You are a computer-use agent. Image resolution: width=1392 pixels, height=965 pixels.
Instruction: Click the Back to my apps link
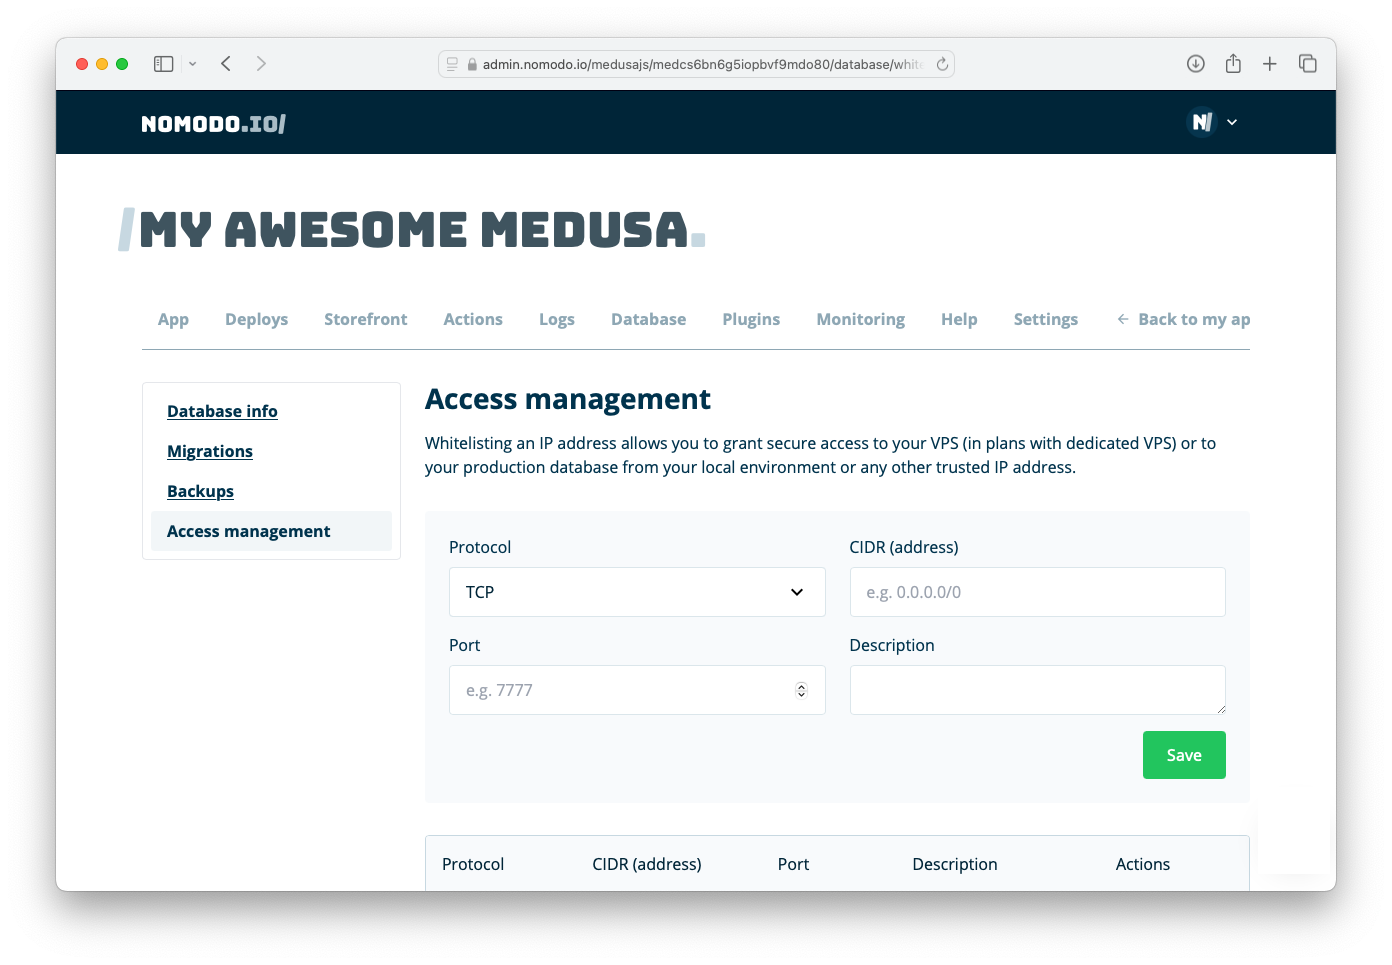[x=1183, y=319]
